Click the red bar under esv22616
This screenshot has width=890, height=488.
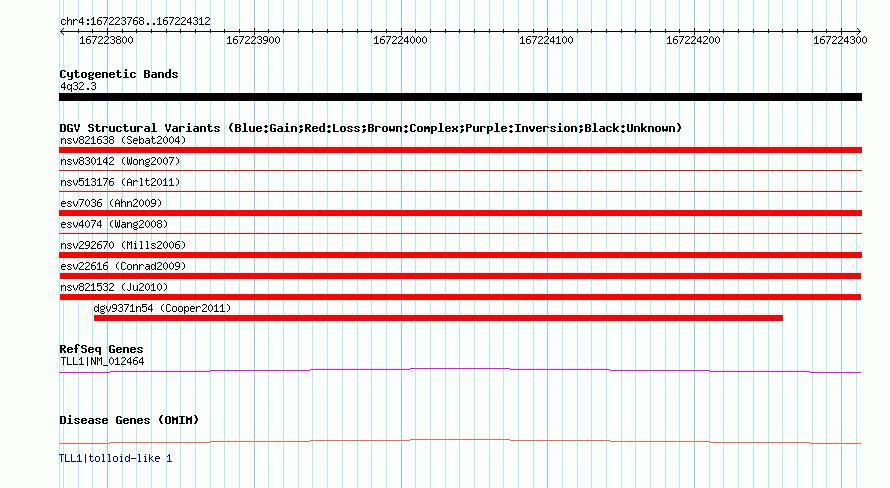(x=460, y=276)
